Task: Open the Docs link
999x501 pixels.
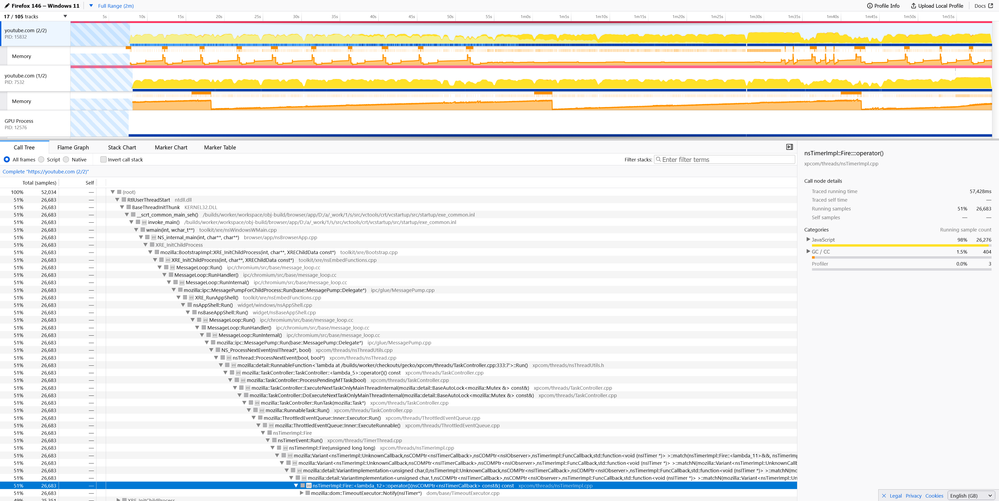Action: point(984,6)
